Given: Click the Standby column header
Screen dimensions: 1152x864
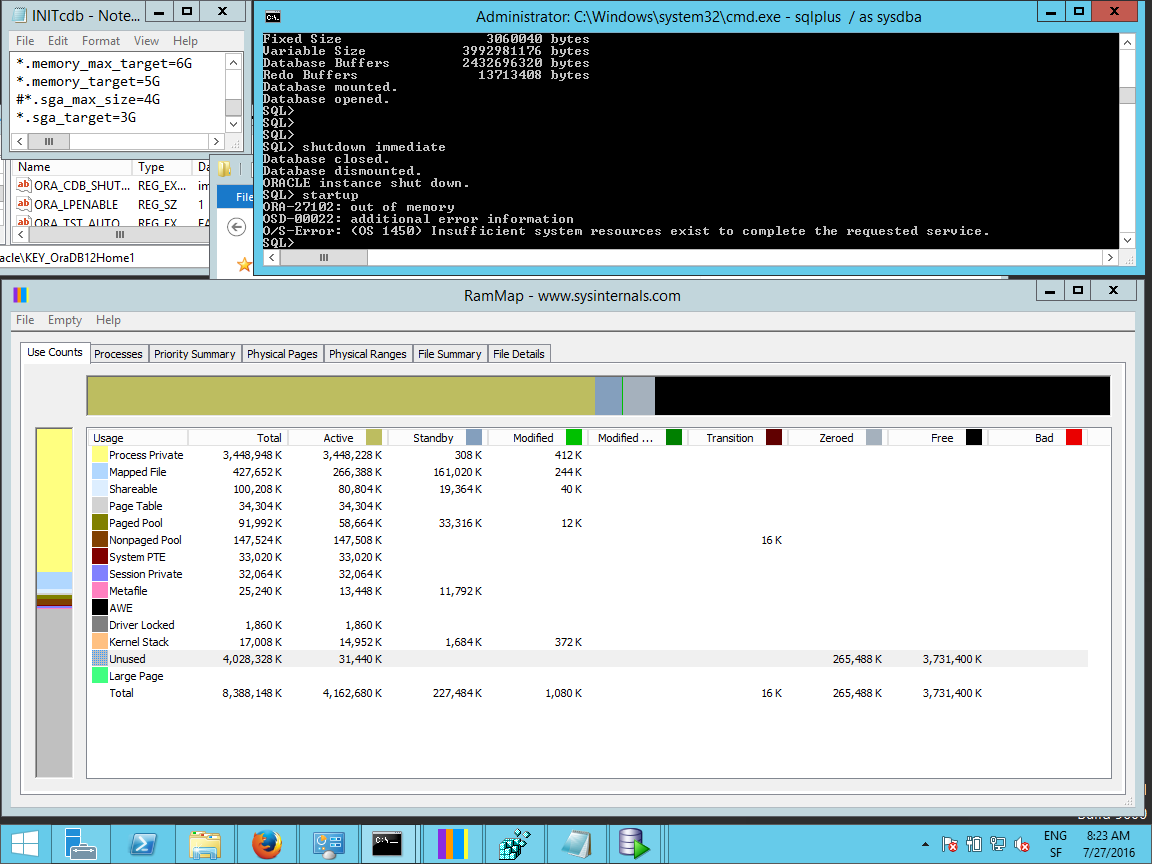Looking at the screenshot, I should (x=437, y=437).
